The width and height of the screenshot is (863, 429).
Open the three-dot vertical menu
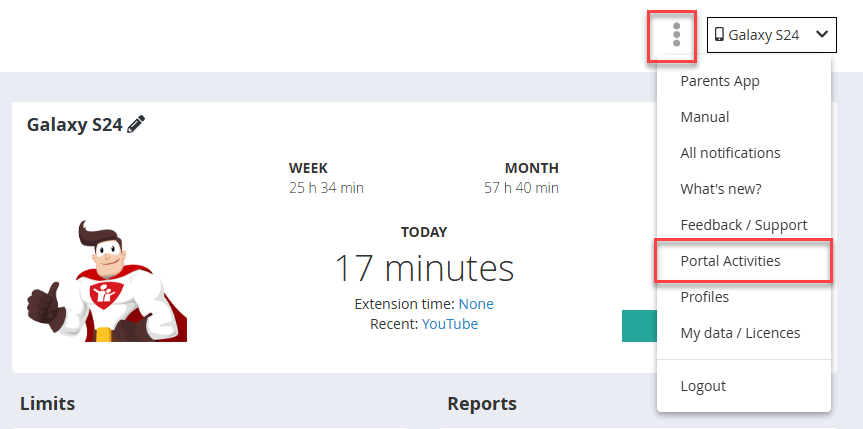(677, 35)
